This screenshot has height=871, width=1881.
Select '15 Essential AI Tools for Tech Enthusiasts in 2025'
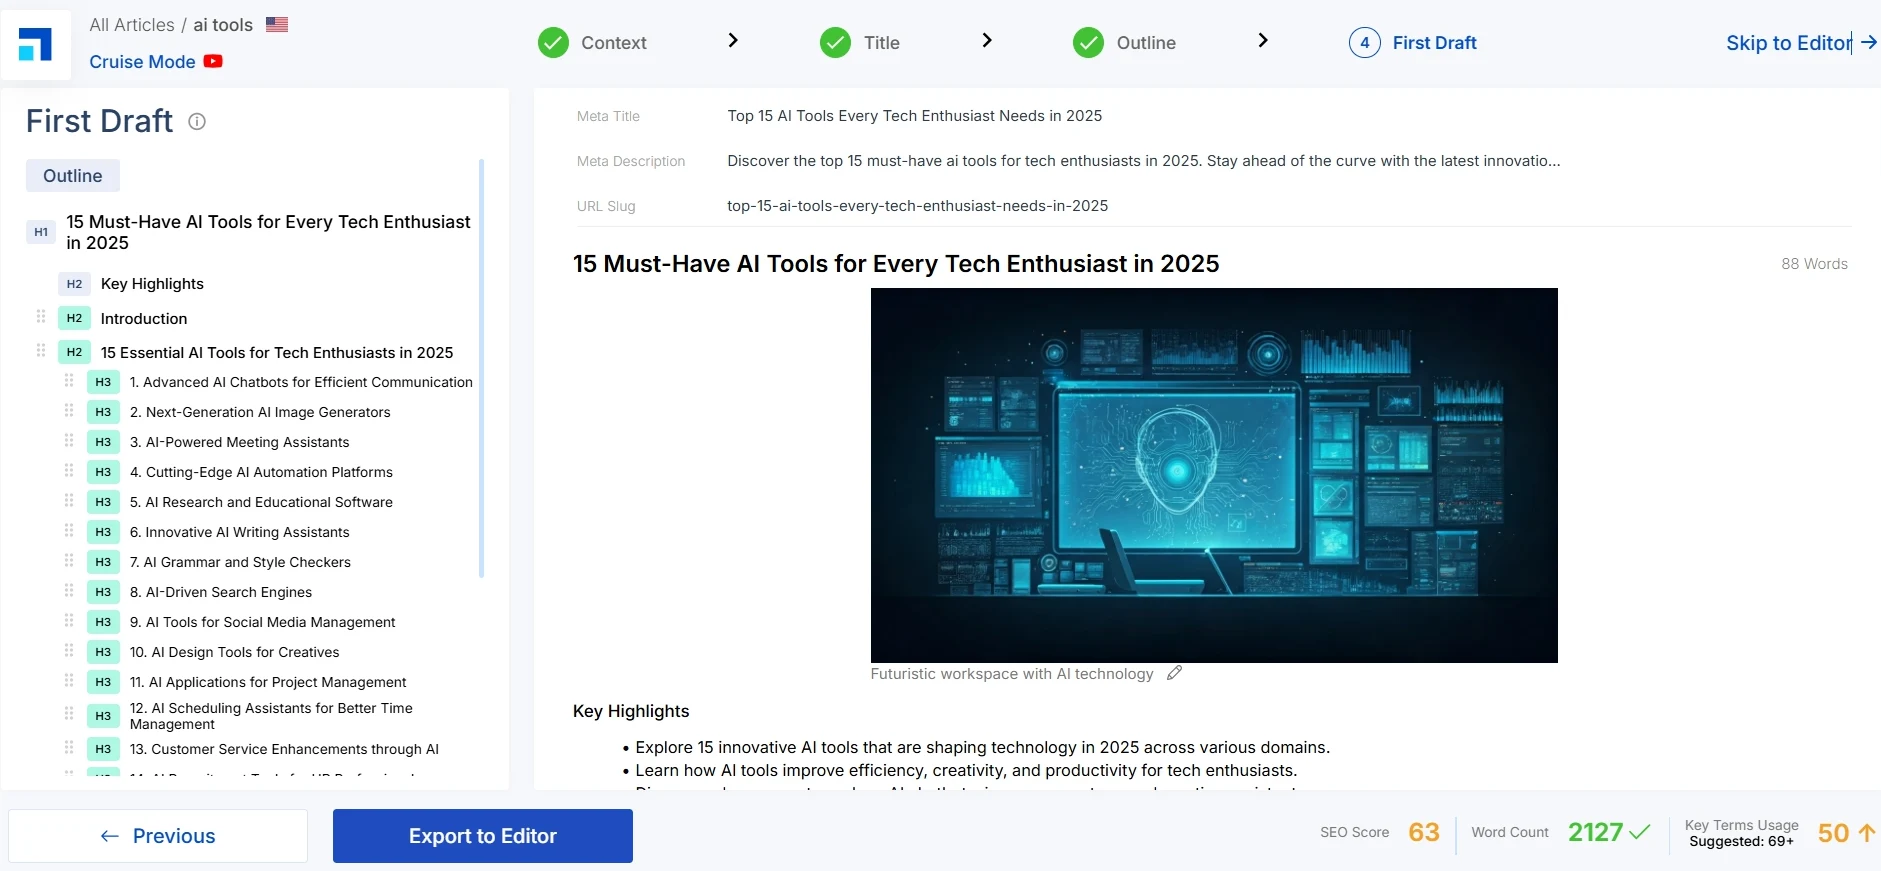[277, 352]
